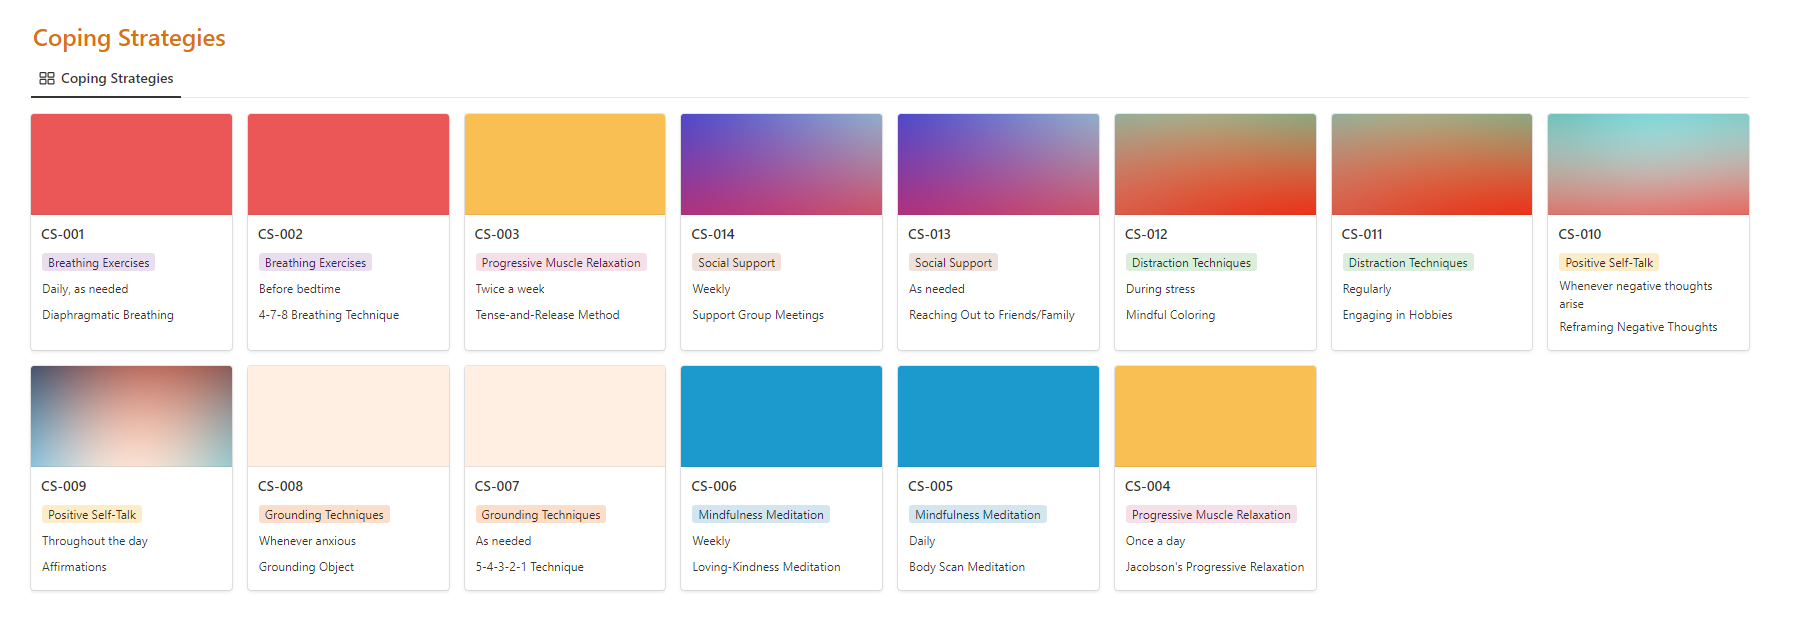1800x639 pixels.
Task: Click the Social Support tag on CS-013
Action: pos(953,263)
